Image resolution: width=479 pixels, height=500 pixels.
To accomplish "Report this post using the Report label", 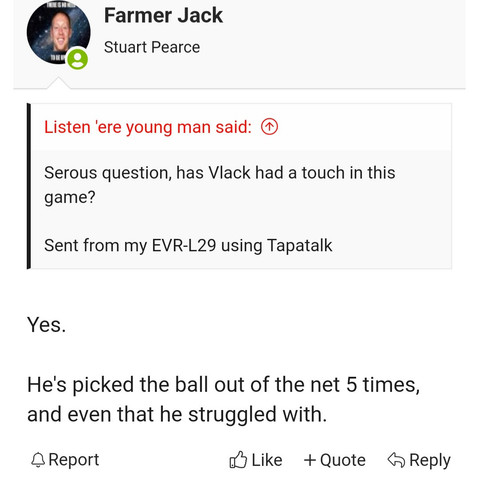I will click(x=74, y=460).
